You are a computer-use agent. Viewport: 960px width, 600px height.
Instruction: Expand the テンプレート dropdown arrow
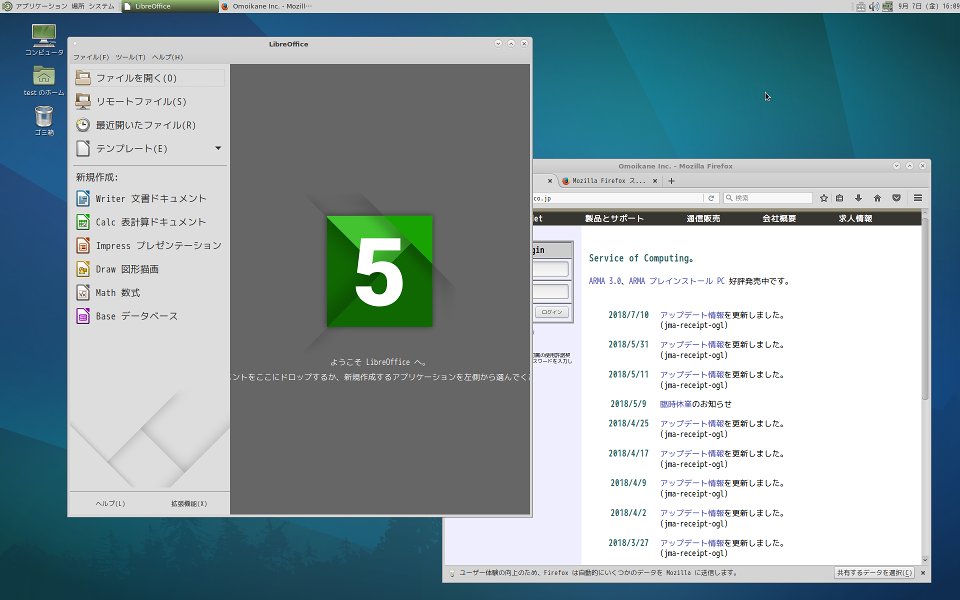tap(218, 148)
